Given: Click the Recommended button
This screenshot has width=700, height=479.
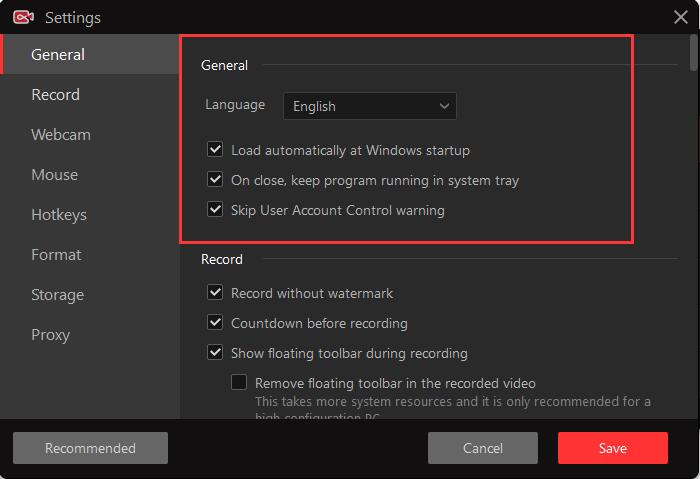Looking at the screenshot, I should point(90,448).
